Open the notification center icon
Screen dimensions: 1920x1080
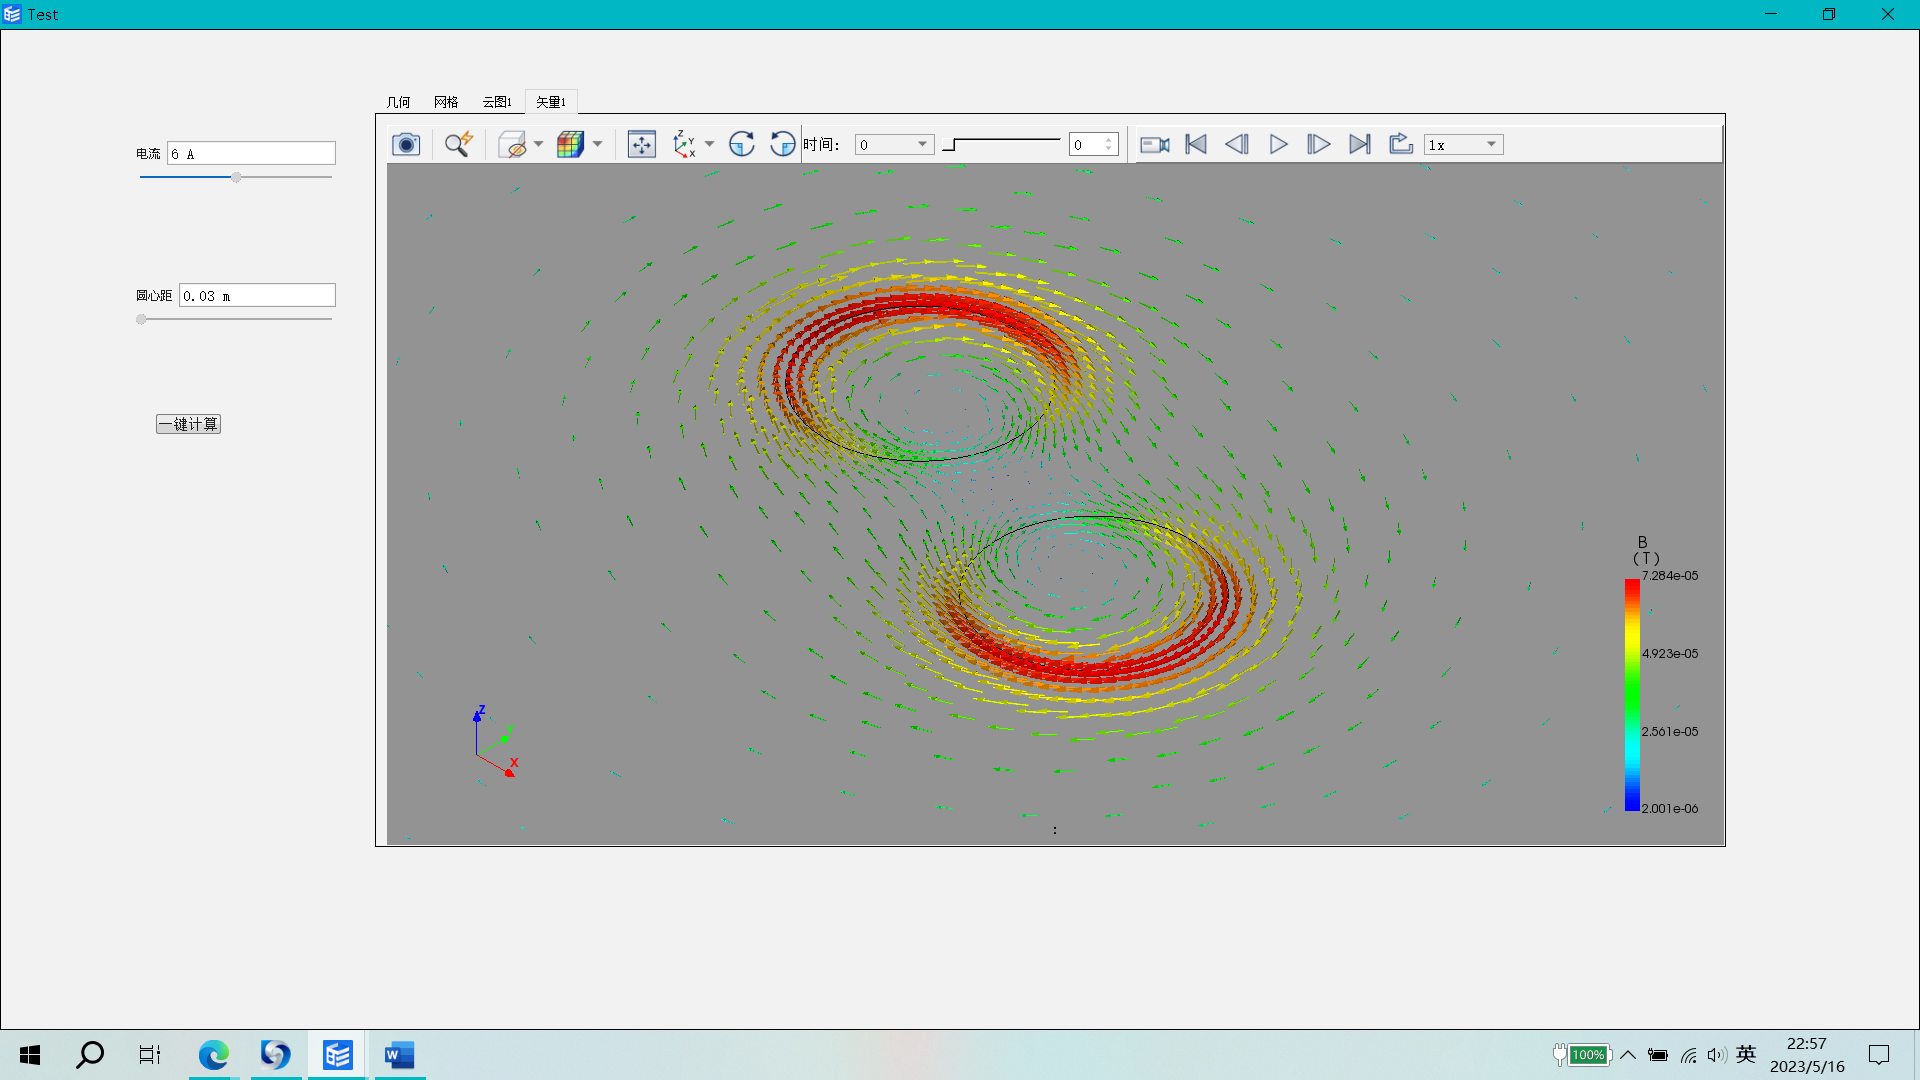[x=1879, y=1055]
